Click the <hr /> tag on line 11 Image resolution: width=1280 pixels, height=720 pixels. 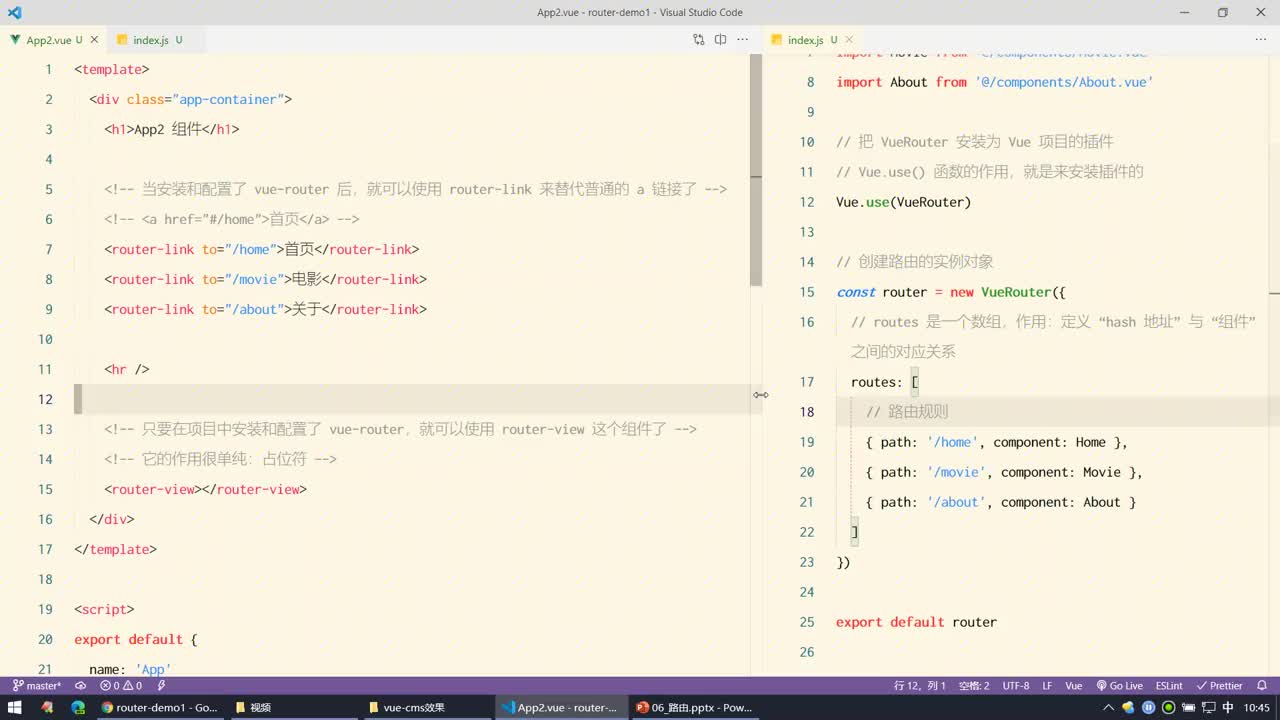(x=126, y=369)
